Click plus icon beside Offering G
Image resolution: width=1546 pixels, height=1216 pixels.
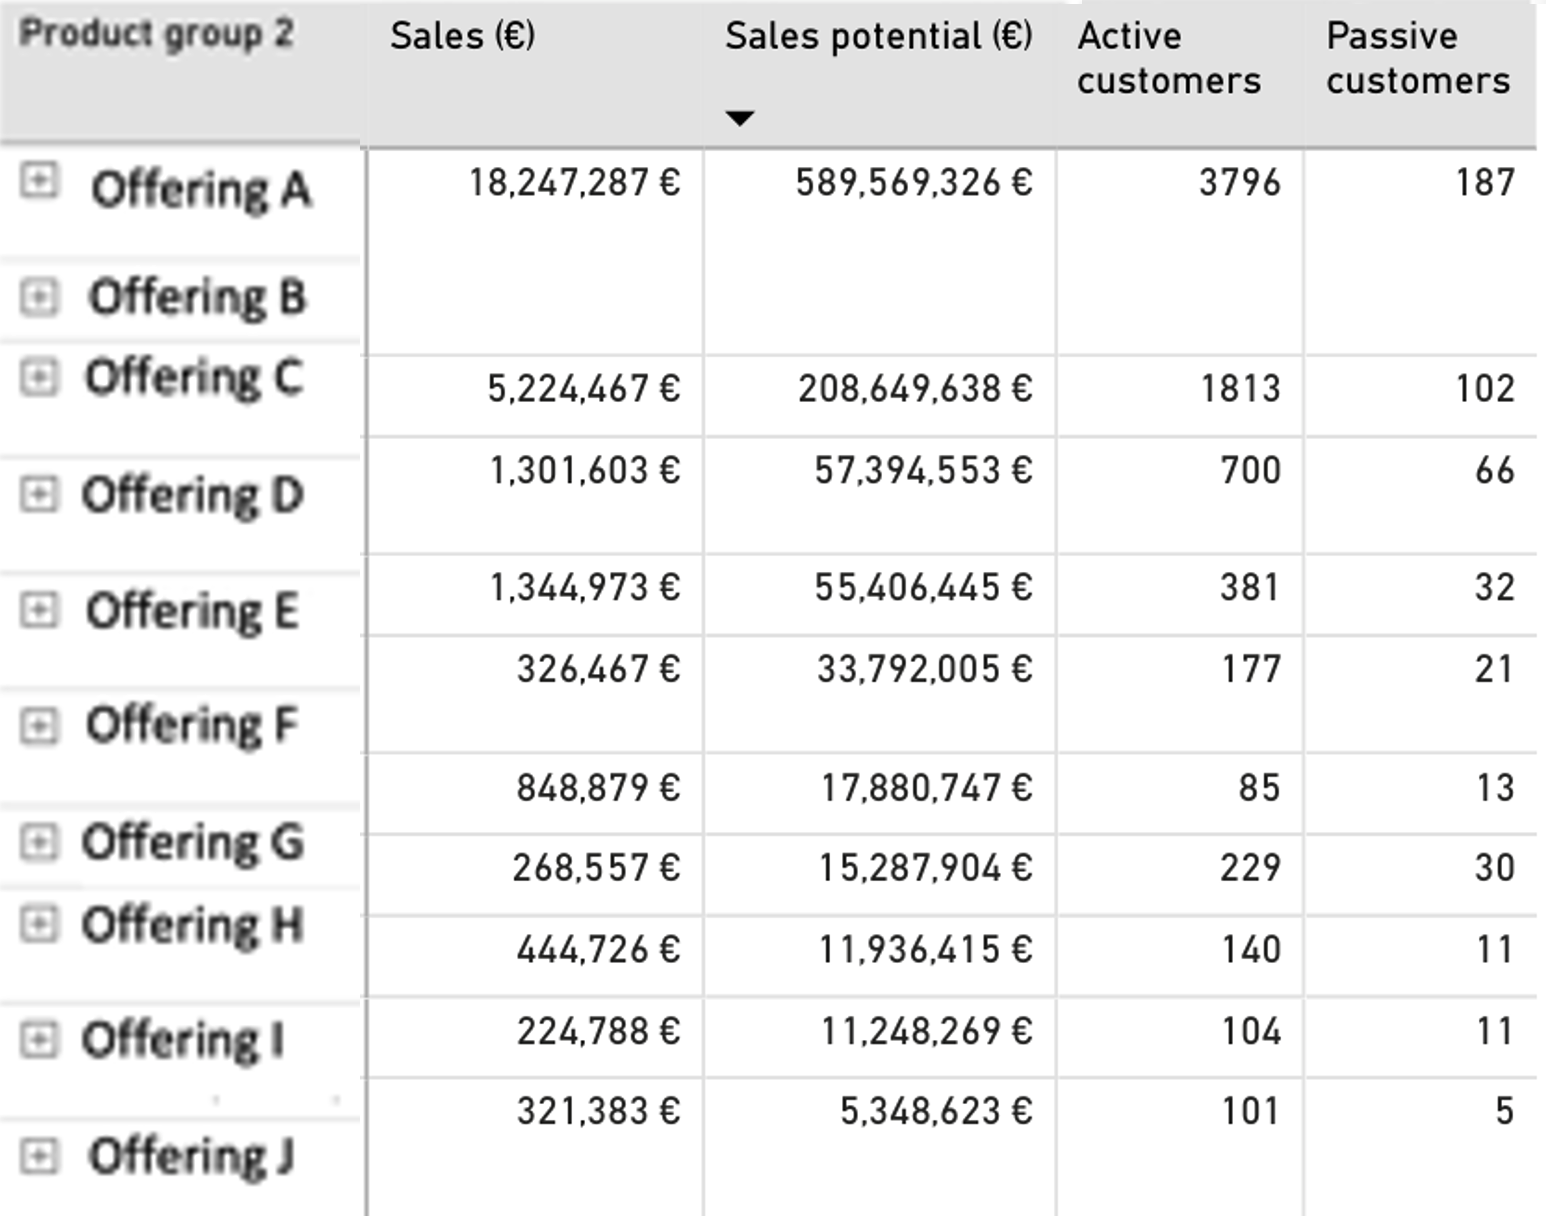39,842
